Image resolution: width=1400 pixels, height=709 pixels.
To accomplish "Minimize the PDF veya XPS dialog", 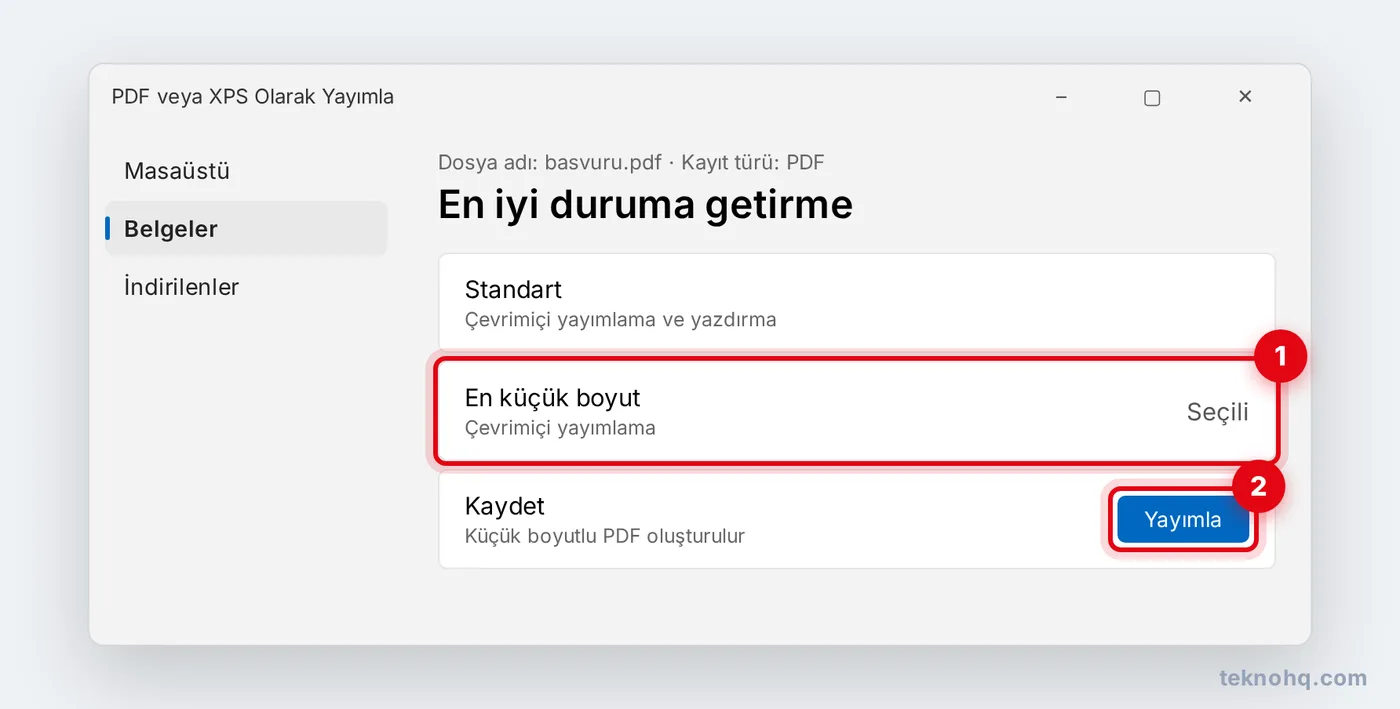I will coord(1061,97).
